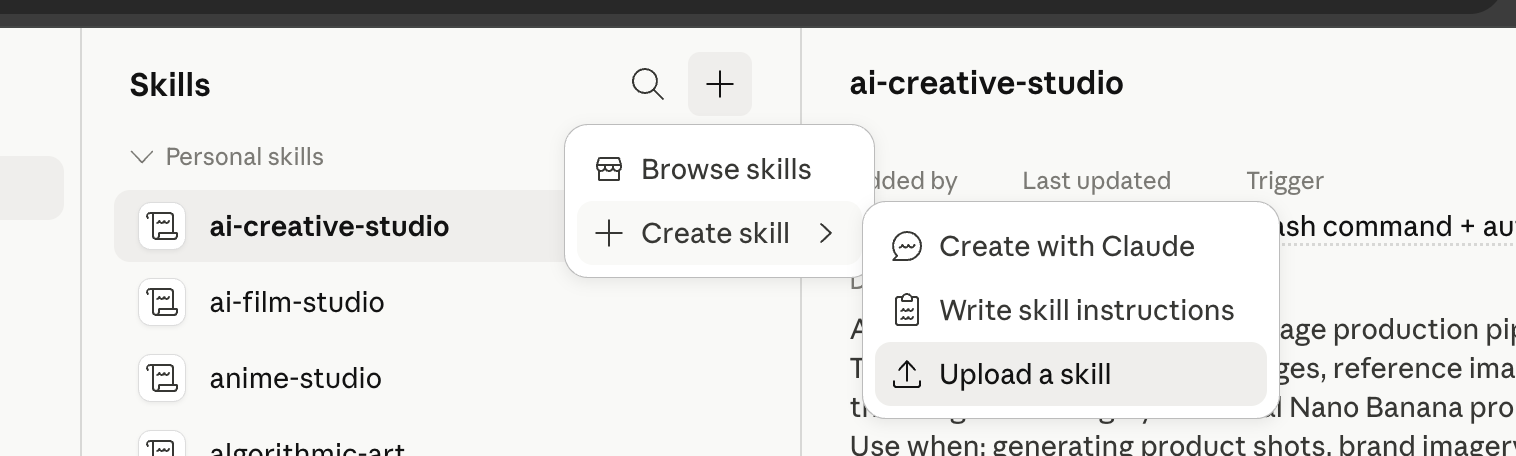Open the Create skill submenu entry
This screenshot has height=456, width=1516.
click(x=719, y=233)
